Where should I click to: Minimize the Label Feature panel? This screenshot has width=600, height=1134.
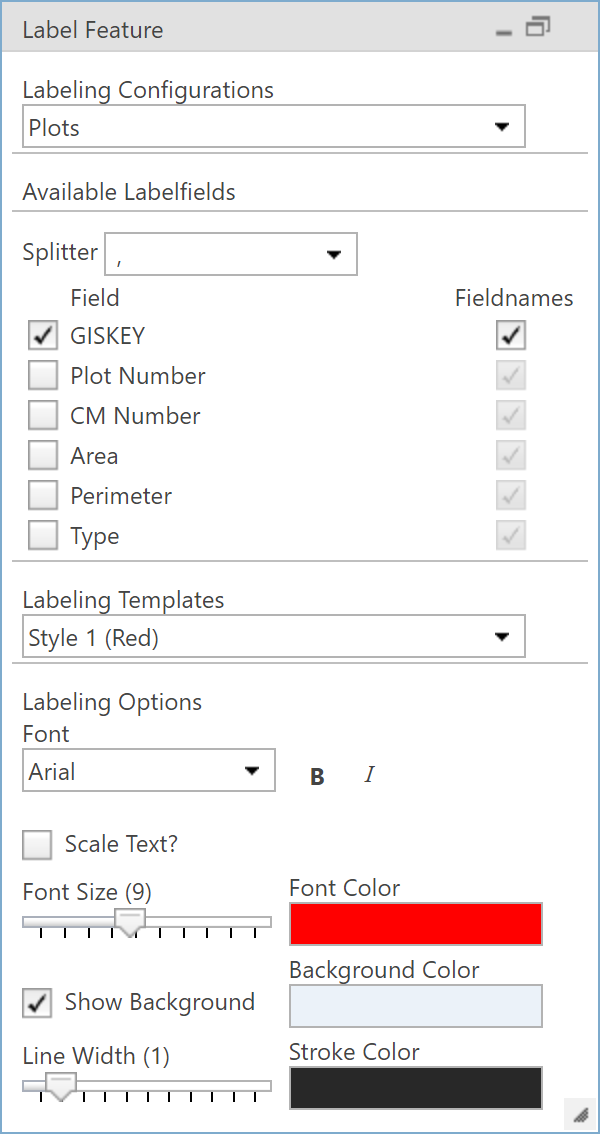[x=503, y=31]
